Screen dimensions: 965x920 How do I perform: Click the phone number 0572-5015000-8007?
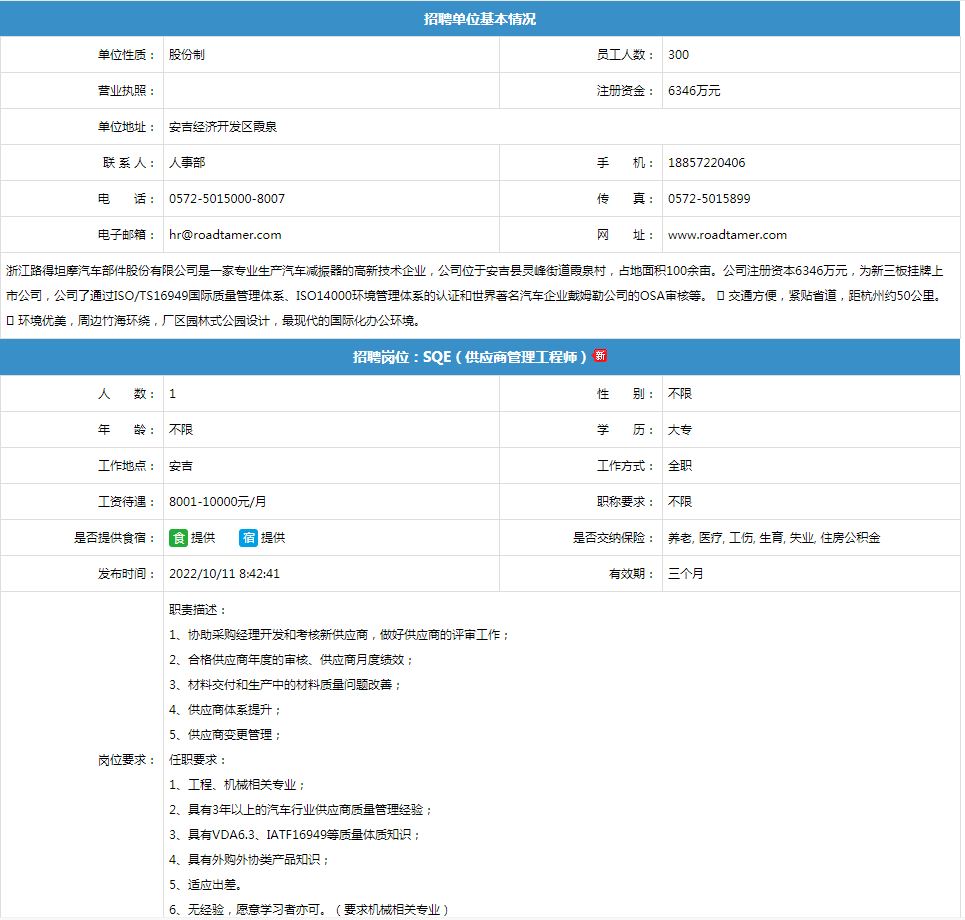227,199
